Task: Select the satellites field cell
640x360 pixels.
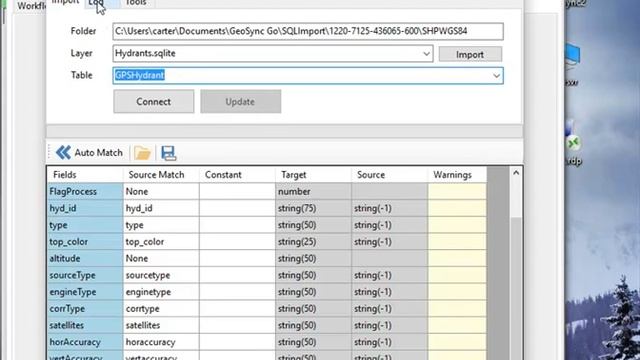Action: (x=85, y=325)
